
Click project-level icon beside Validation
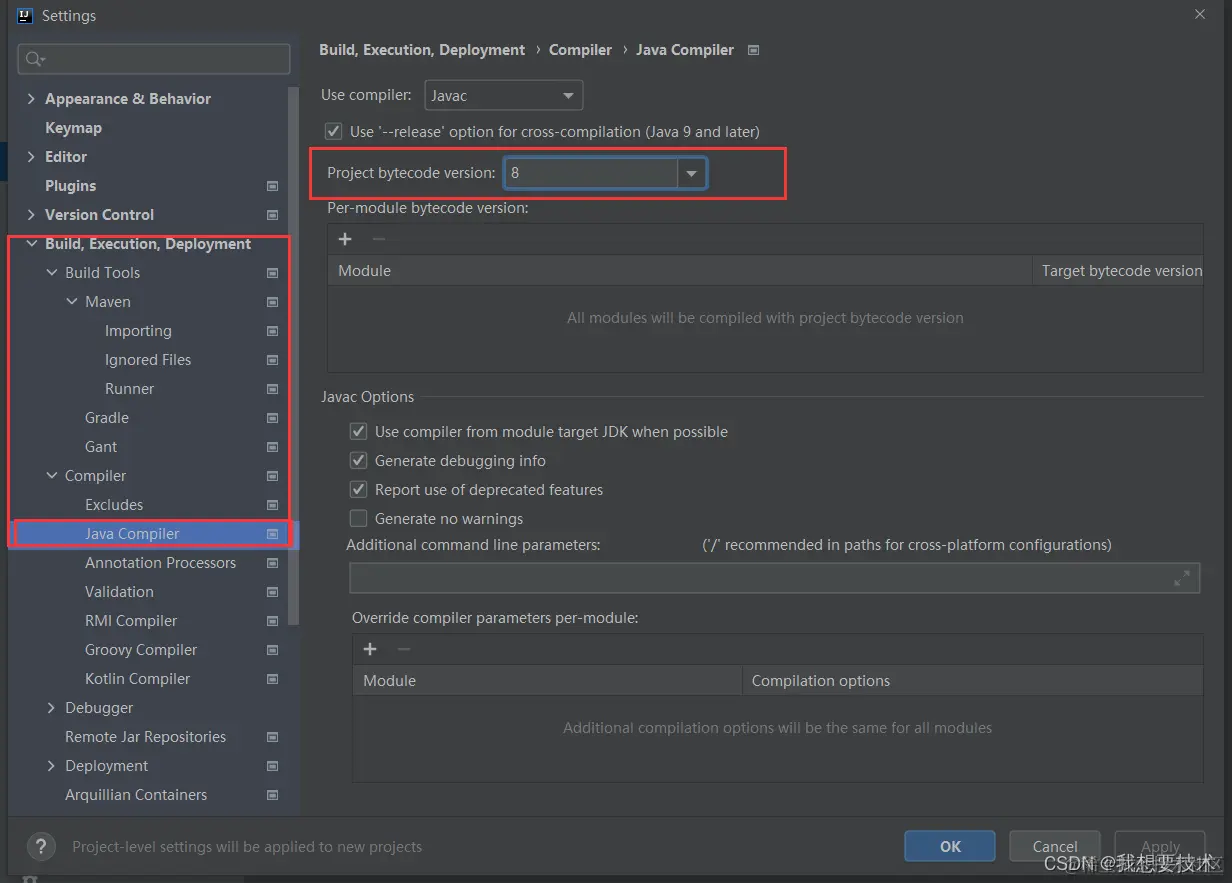272,592
